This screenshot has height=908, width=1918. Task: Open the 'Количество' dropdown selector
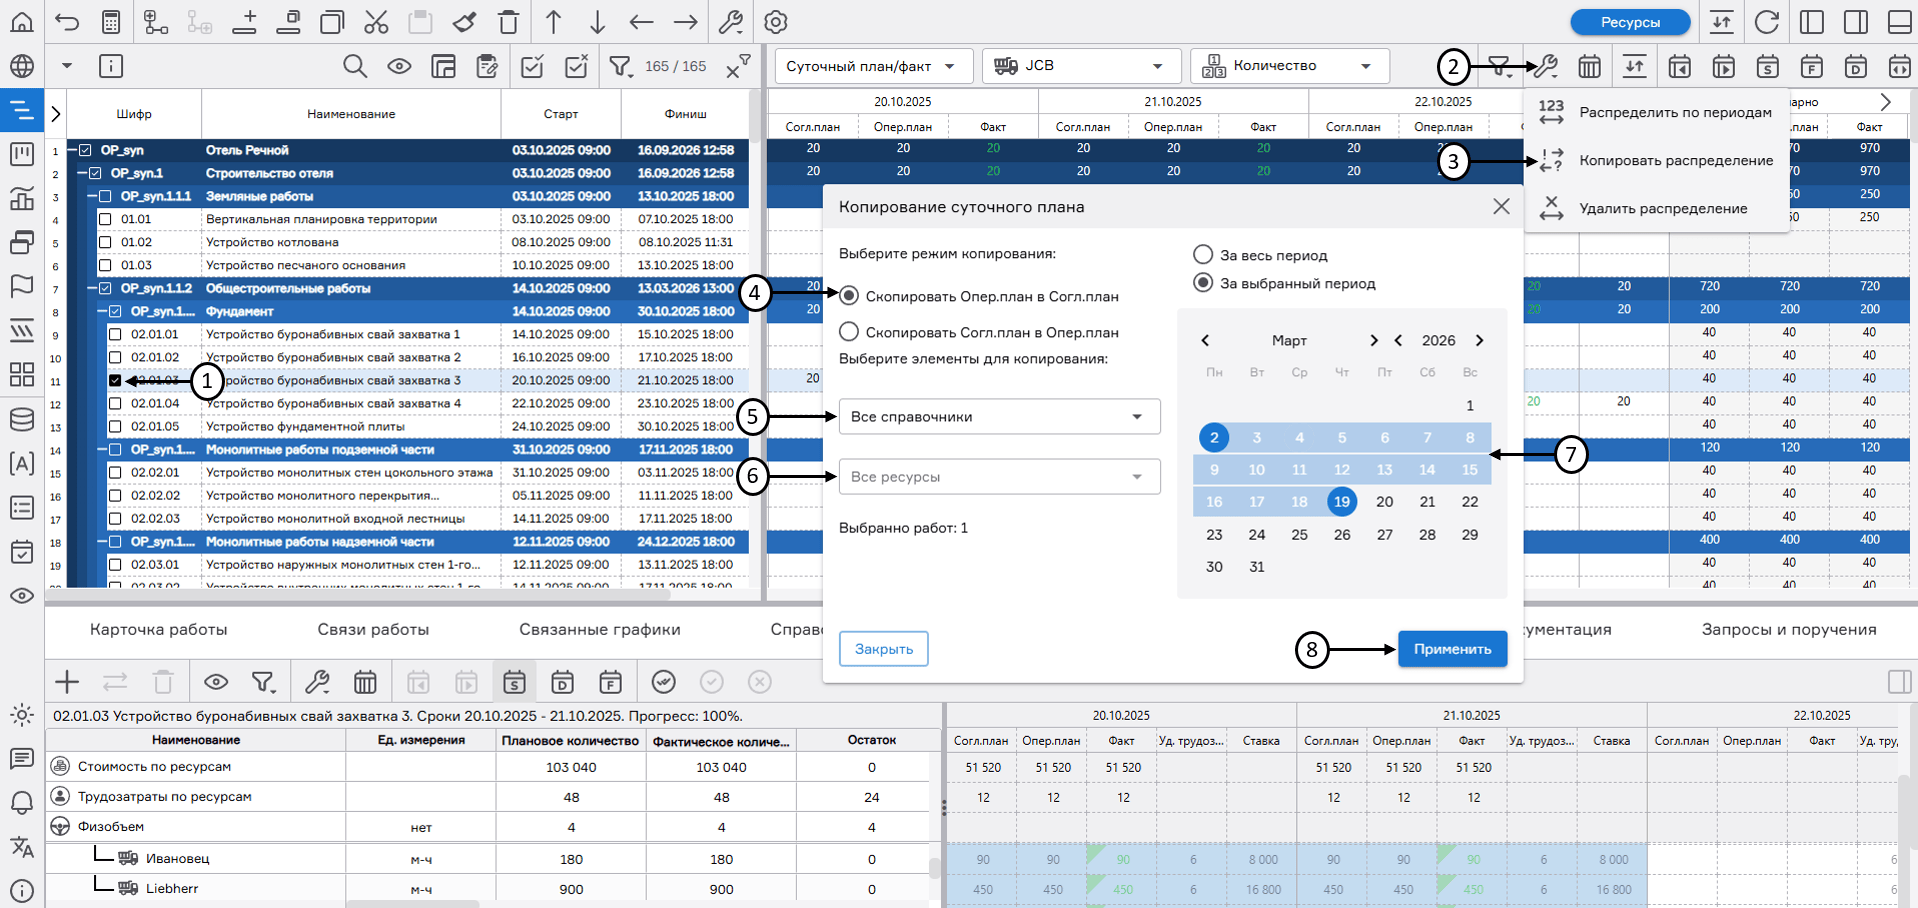tap(1289, 66)
